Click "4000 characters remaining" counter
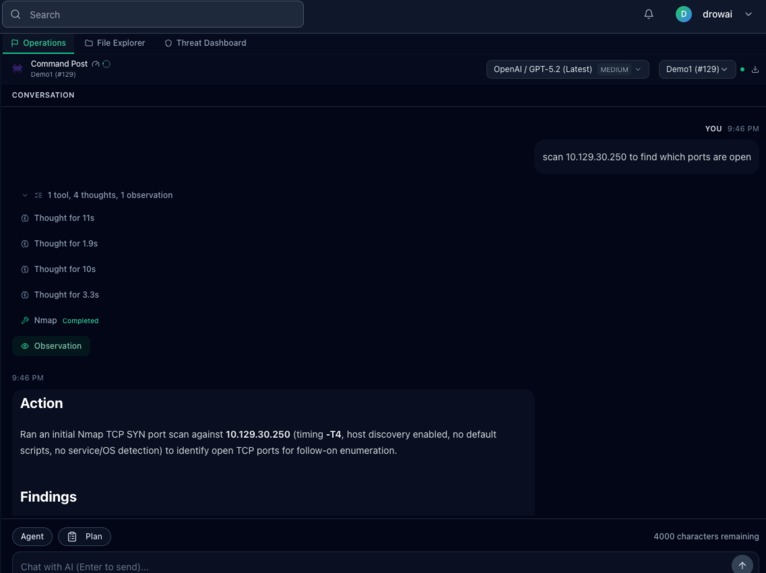Viewport: 766px width, 573px height. 706,536
